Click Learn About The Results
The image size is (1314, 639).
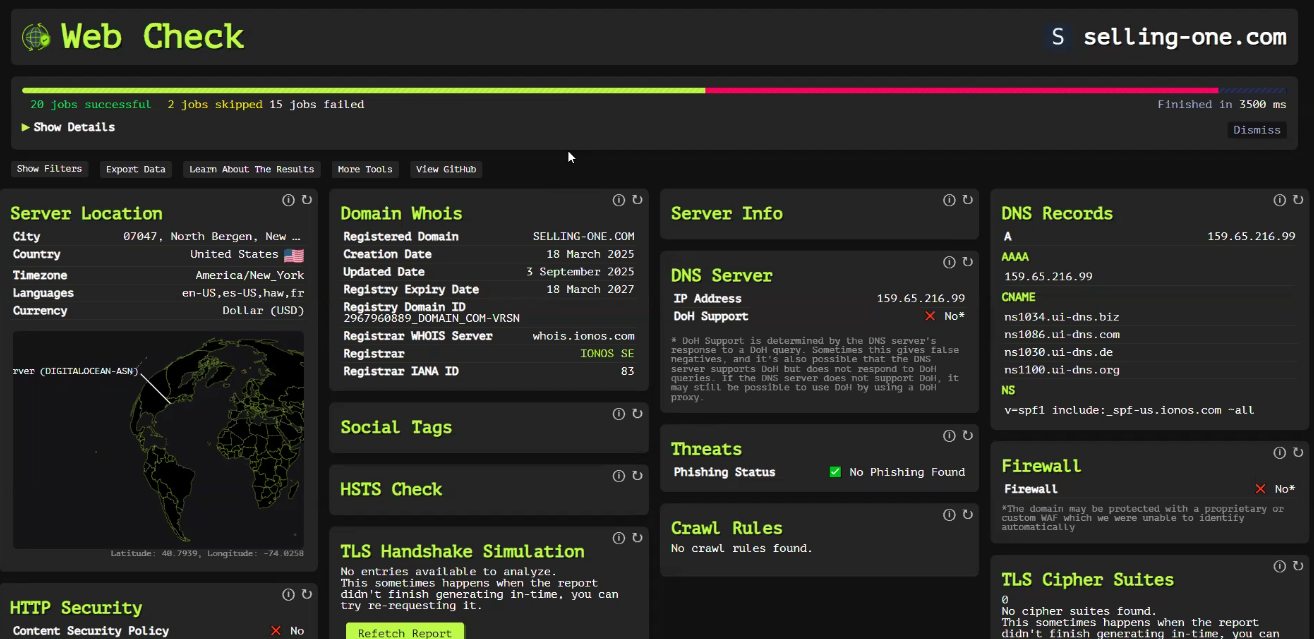tap(251, 169)
